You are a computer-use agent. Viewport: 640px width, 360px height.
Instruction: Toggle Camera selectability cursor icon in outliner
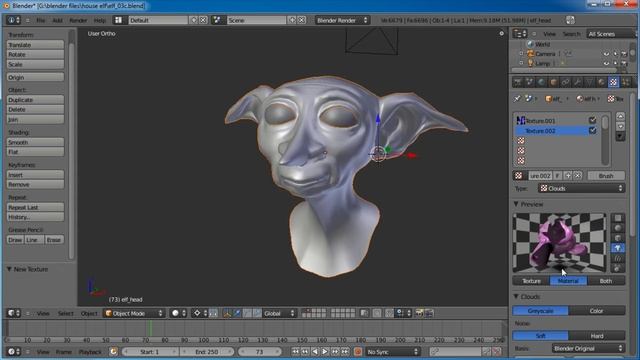point(615,54)
